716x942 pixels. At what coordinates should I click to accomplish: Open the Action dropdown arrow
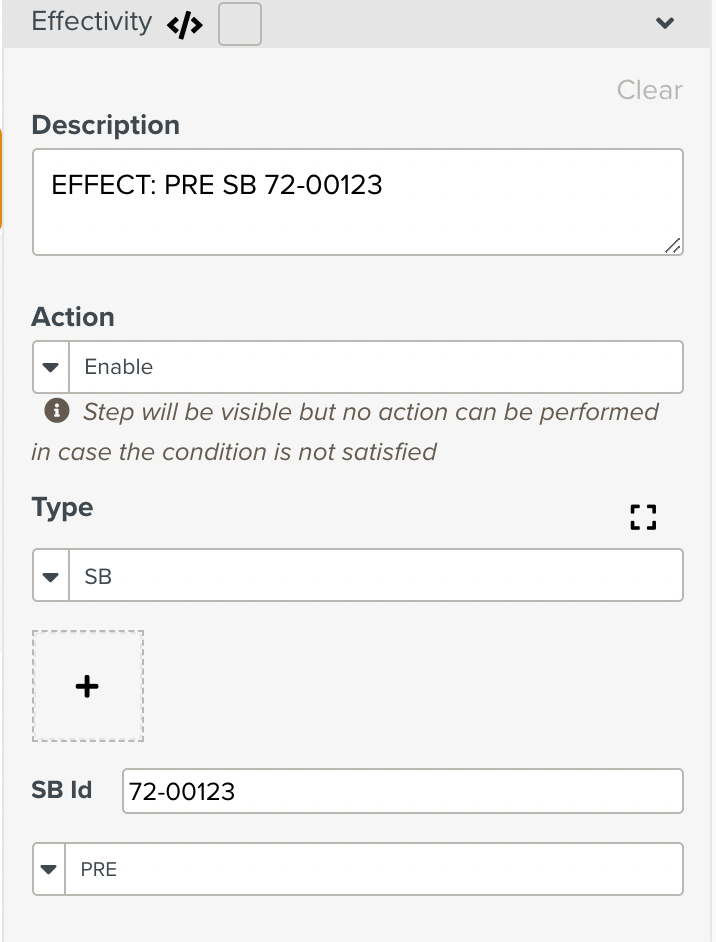click(x=51, y=367)
